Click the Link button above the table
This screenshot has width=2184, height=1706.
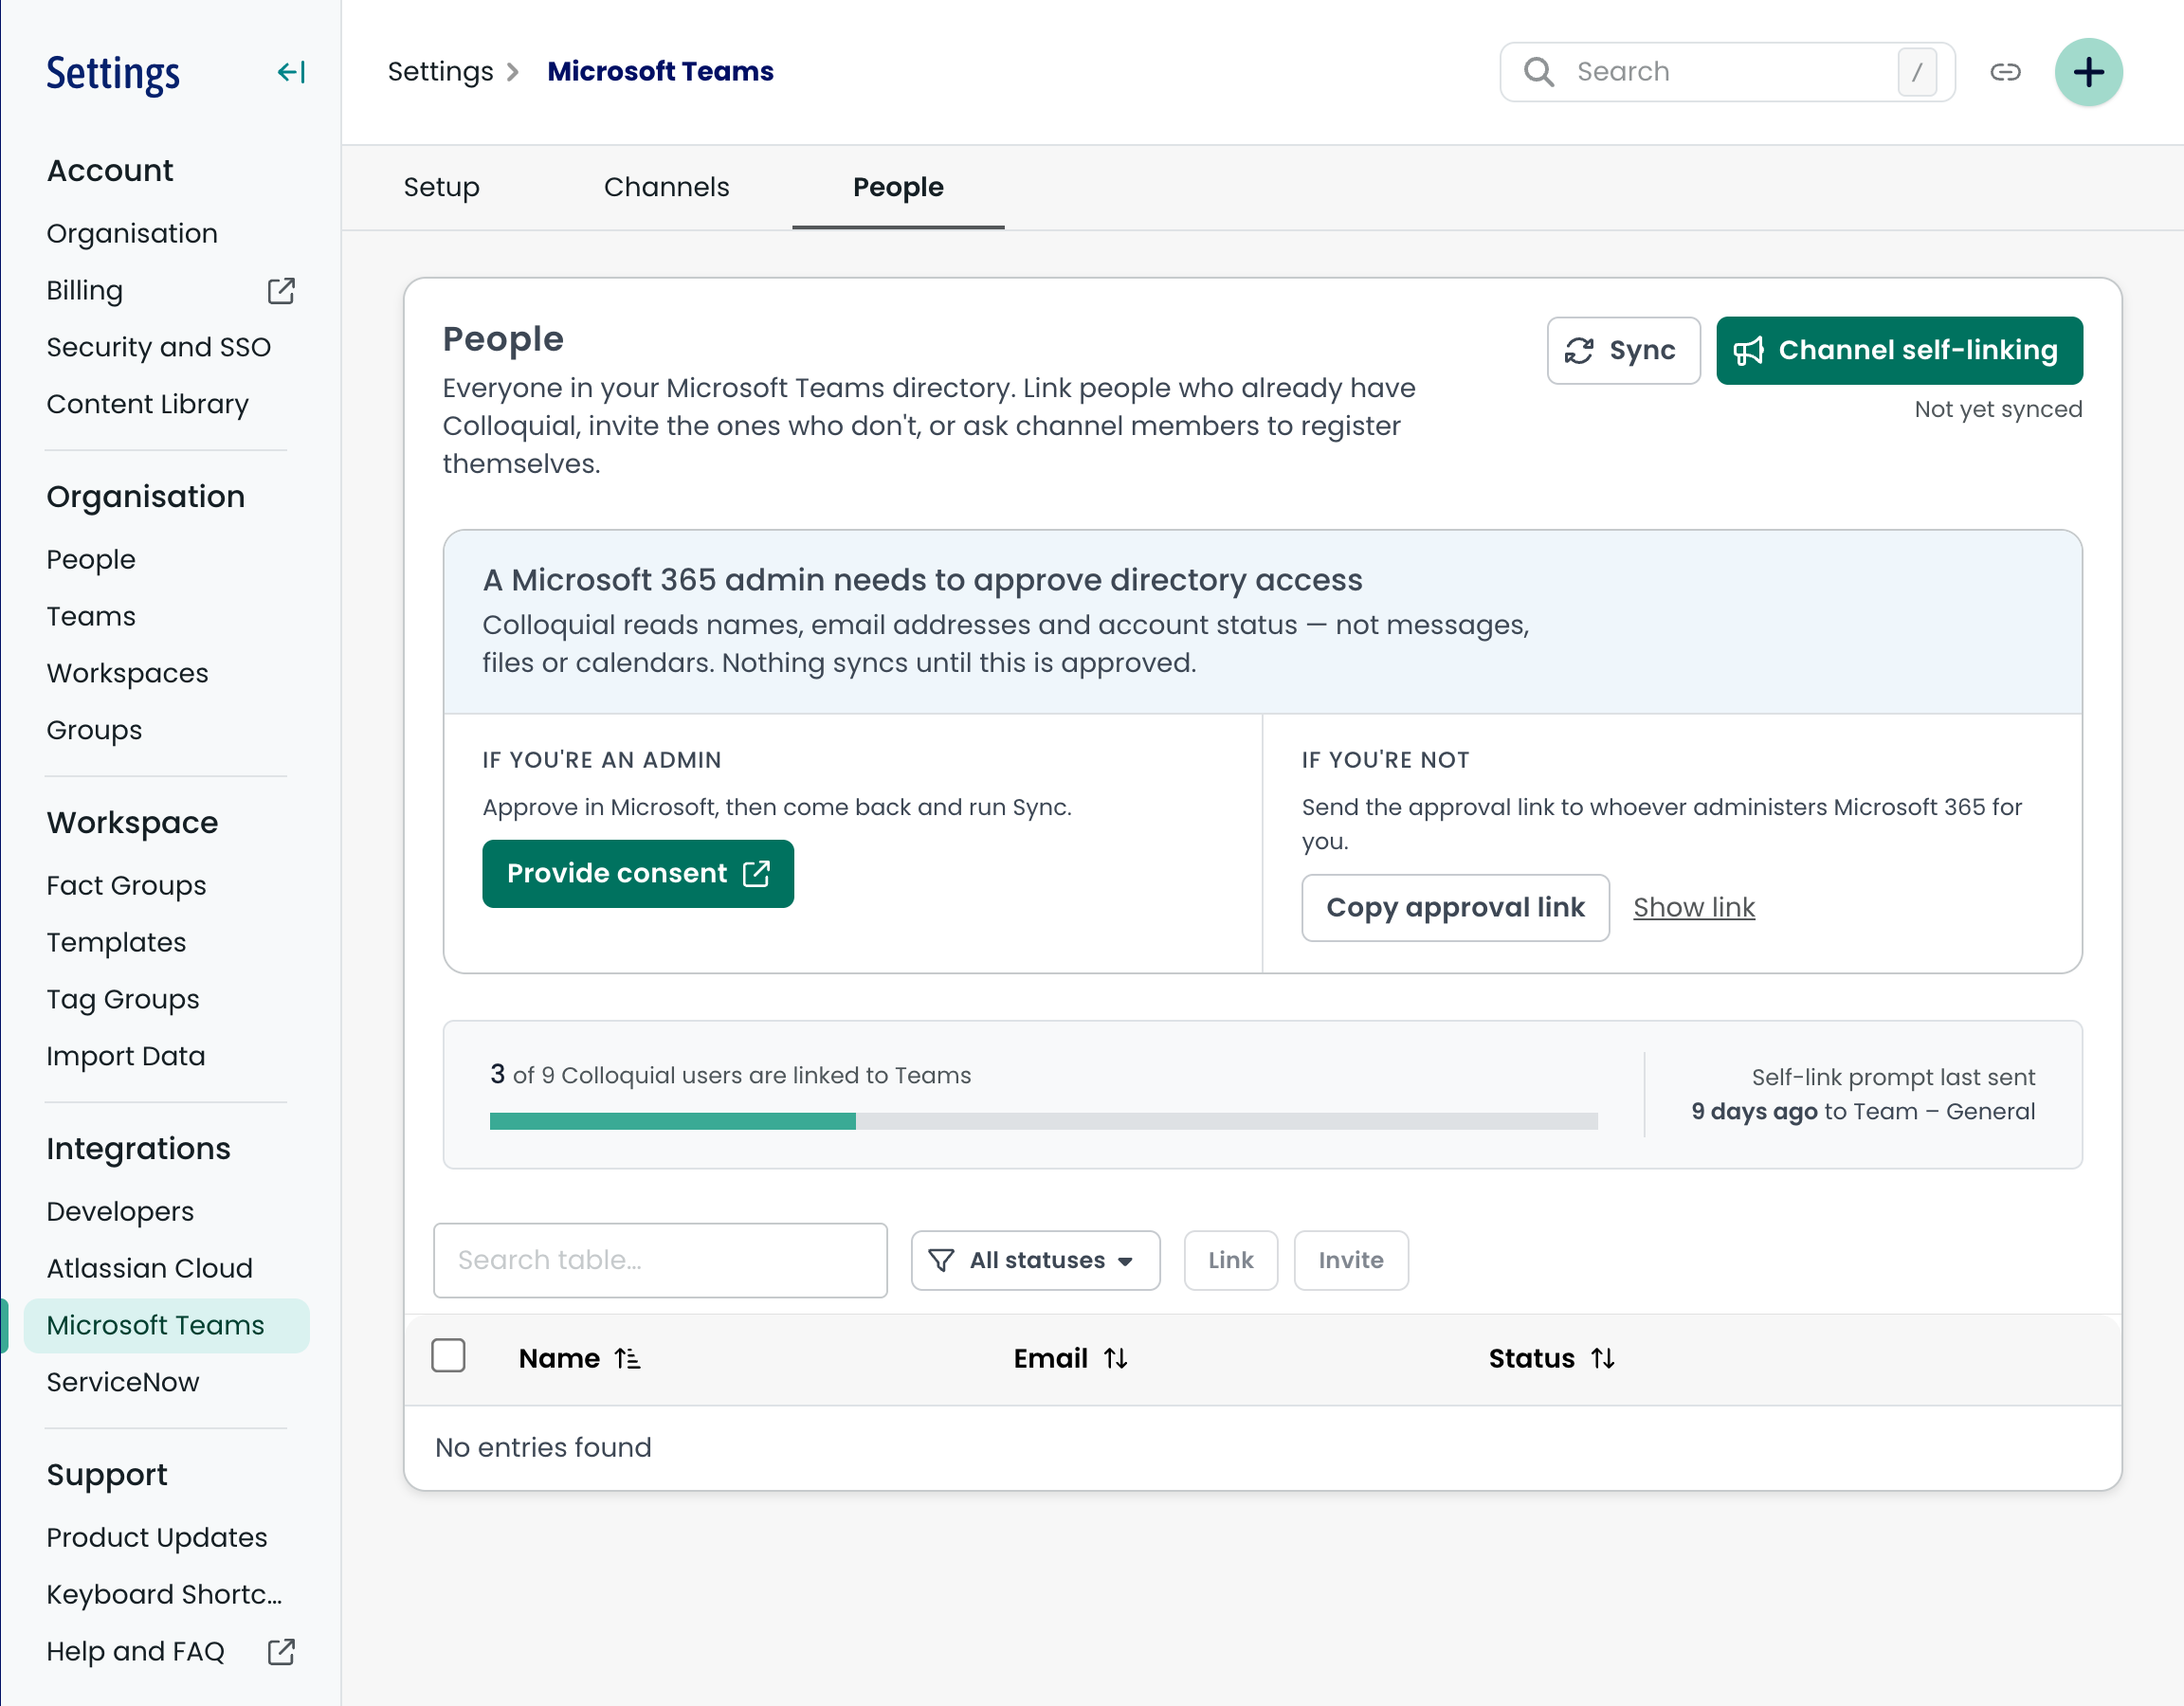(x=1230, y=1260)
